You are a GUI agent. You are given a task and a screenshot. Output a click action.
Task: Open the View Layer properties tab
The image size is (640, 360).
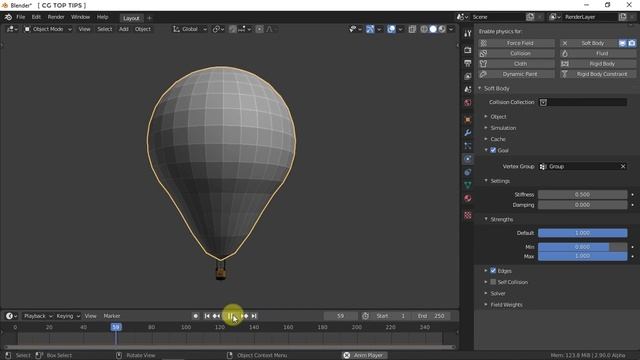click(x=468, y=76)
